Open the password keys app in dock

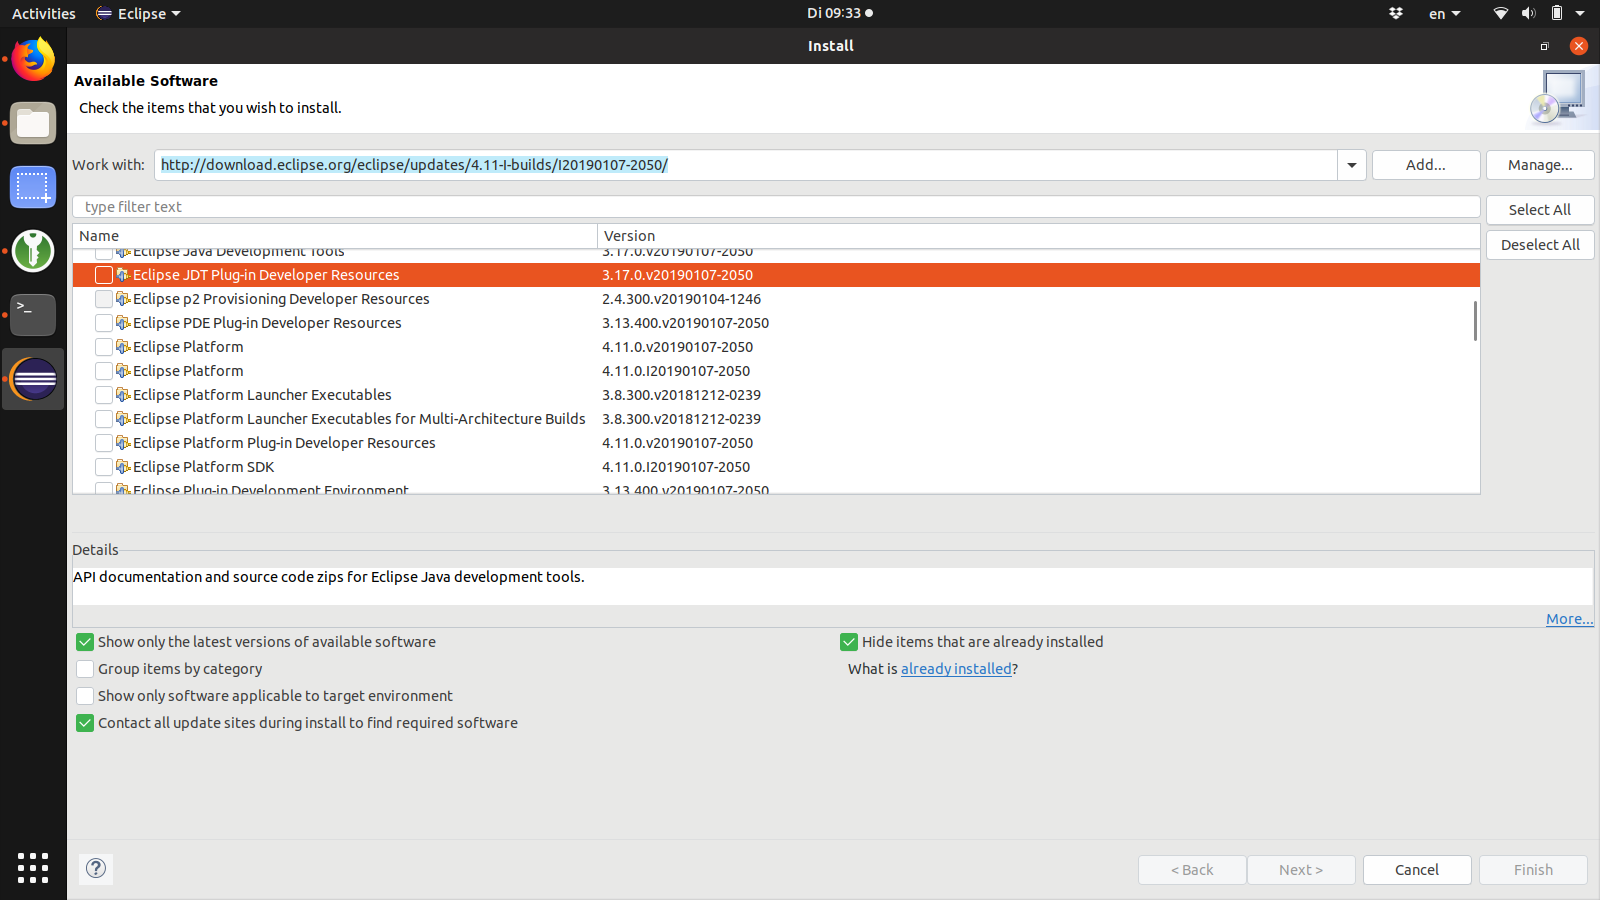33,251
